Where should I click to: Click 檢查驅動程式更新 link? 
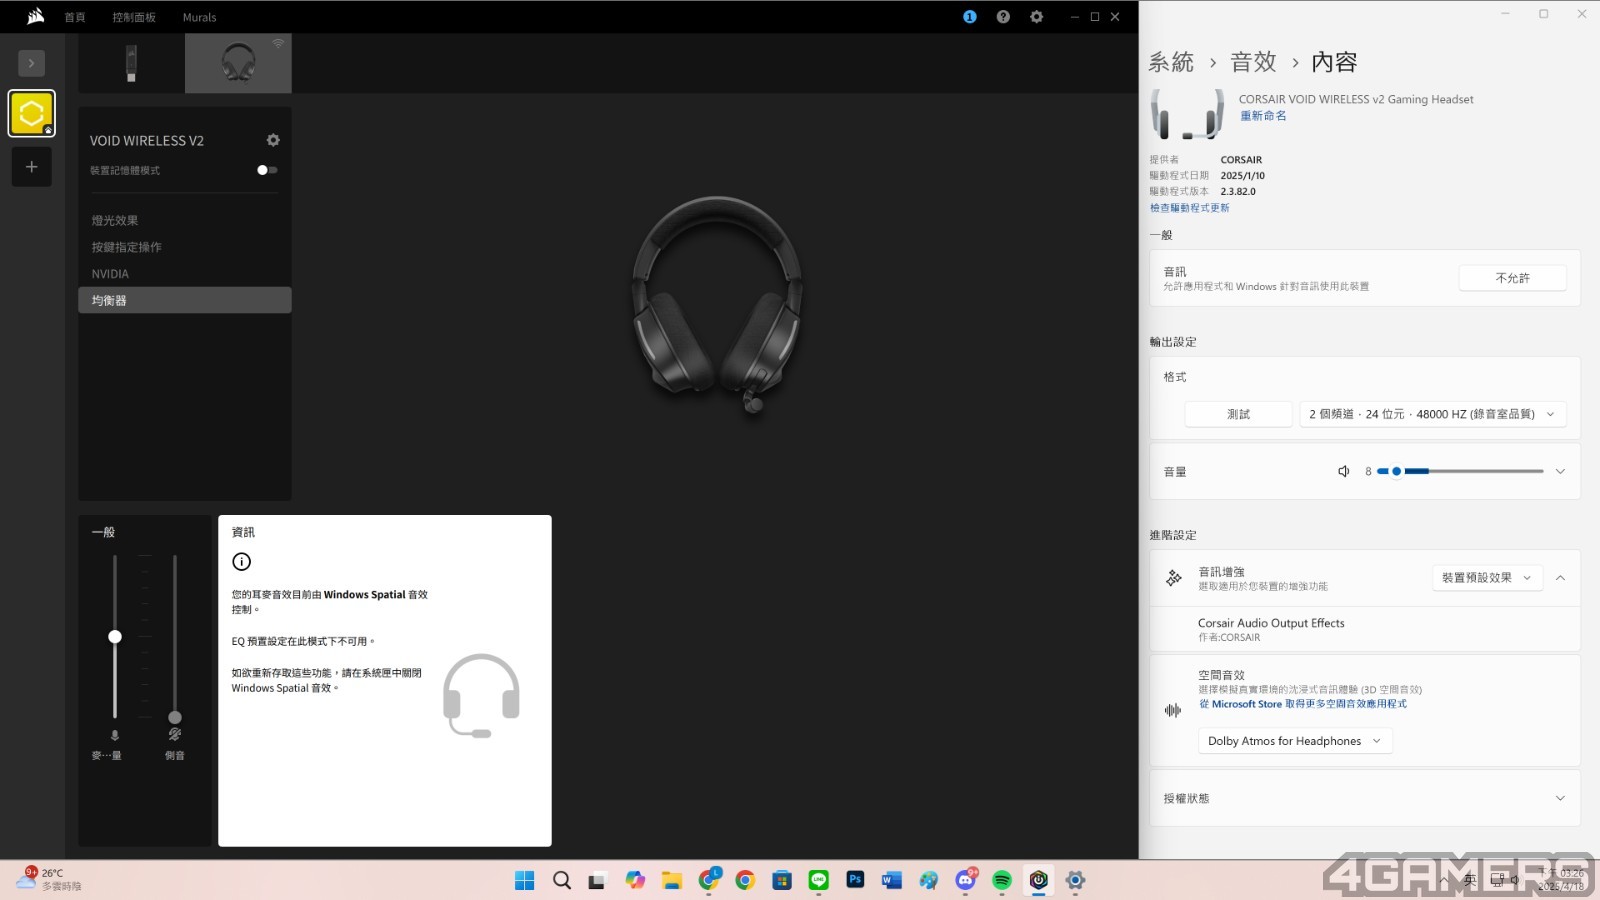click(1189, 208)
